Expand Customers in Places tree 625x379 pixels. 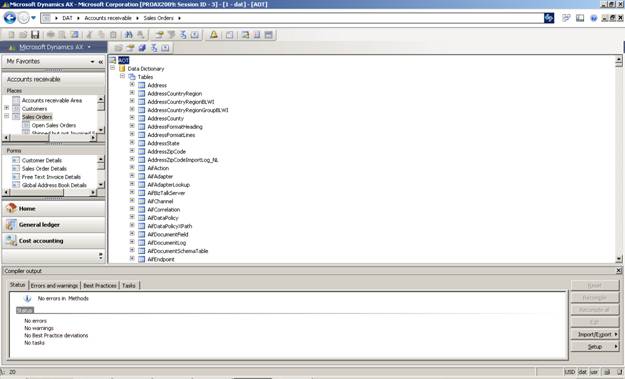(x=6, y=108)
